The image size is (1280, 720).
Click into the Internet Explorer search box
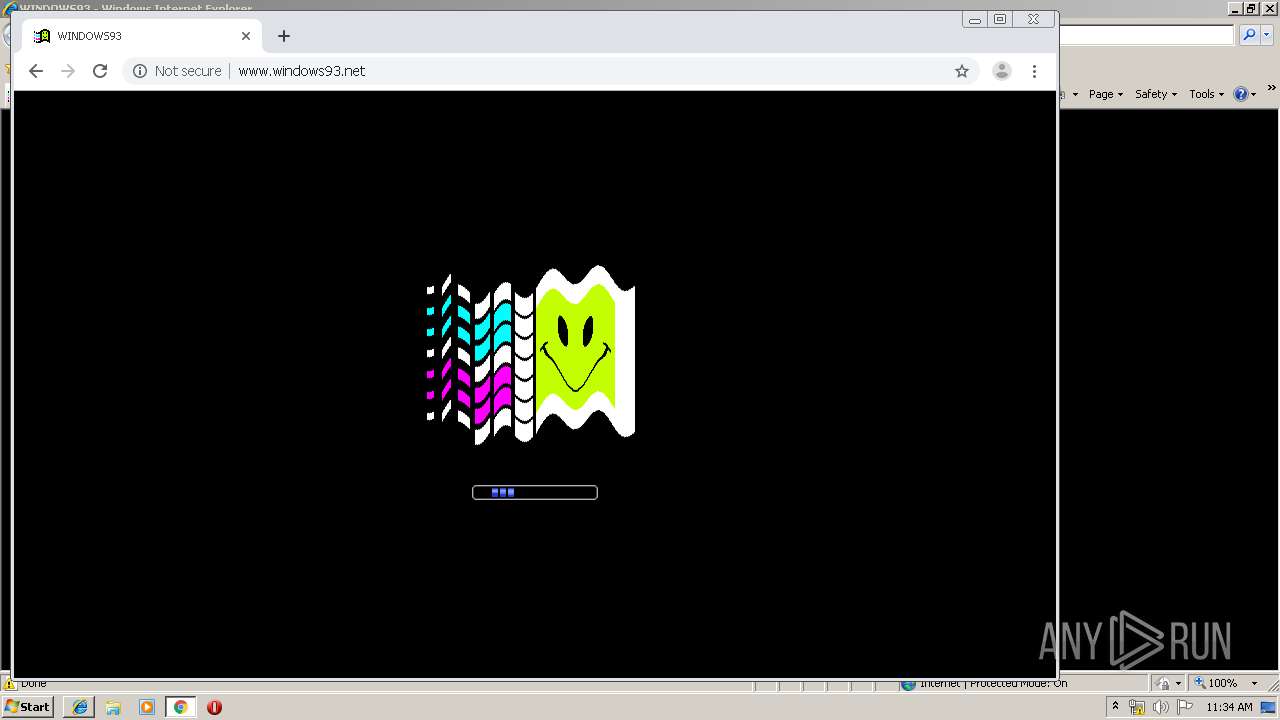pyautogui.click(x=1146, y=35)
